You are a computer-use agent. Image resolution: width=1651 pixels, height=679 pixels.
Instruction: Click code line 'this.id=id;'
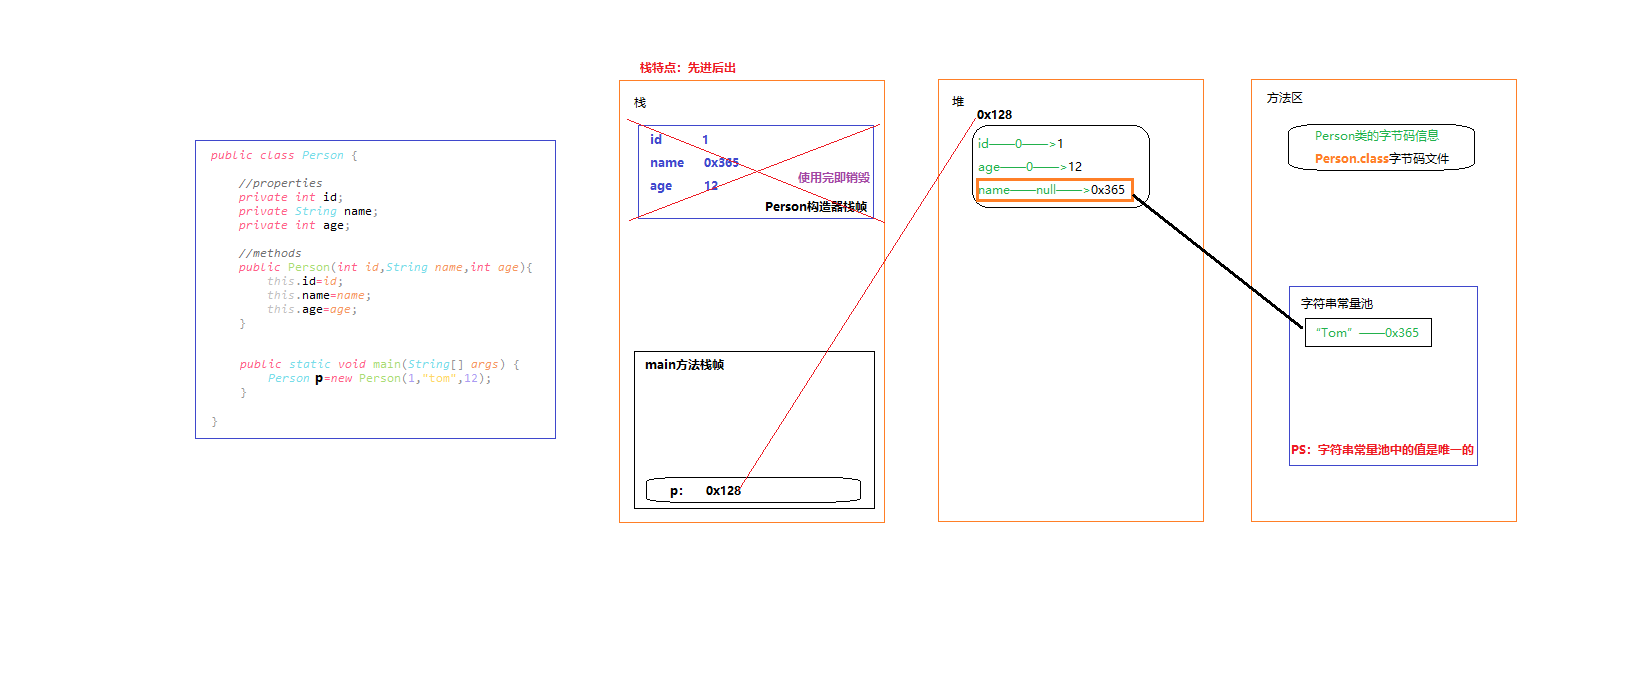pos(305,282)
